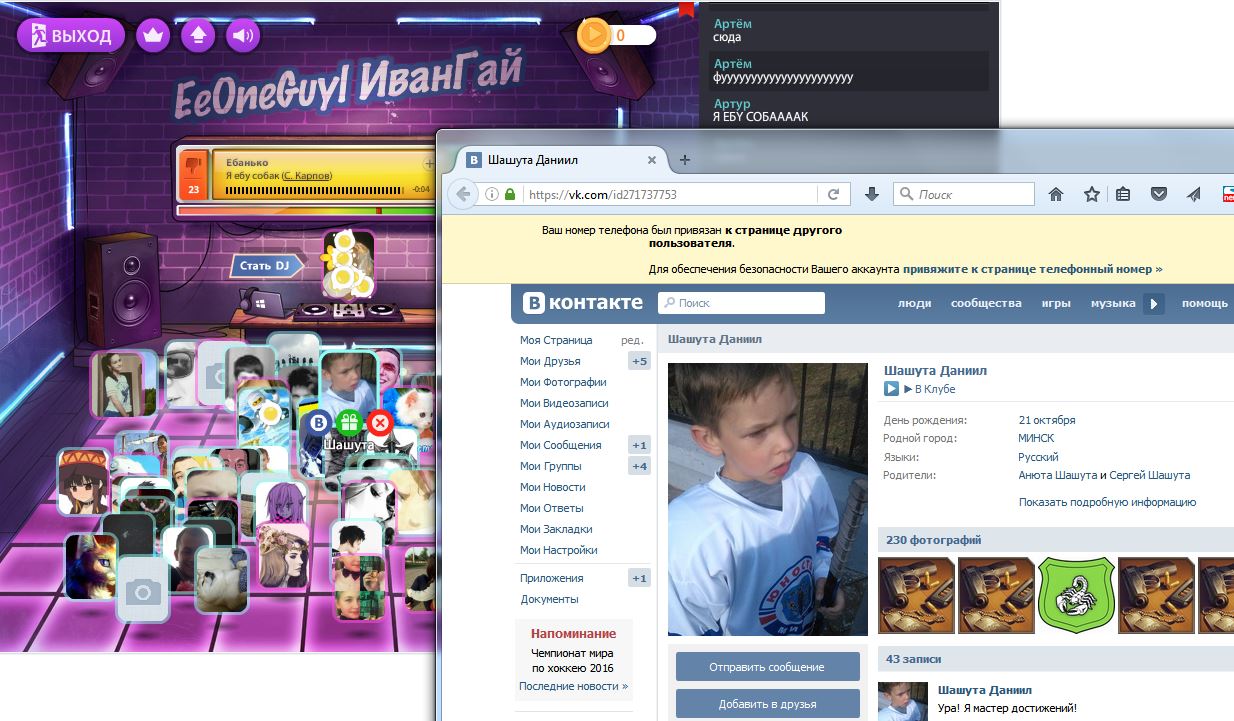
Task: Close the Шашута Даниил browser tab
Action: click(652, 160)
